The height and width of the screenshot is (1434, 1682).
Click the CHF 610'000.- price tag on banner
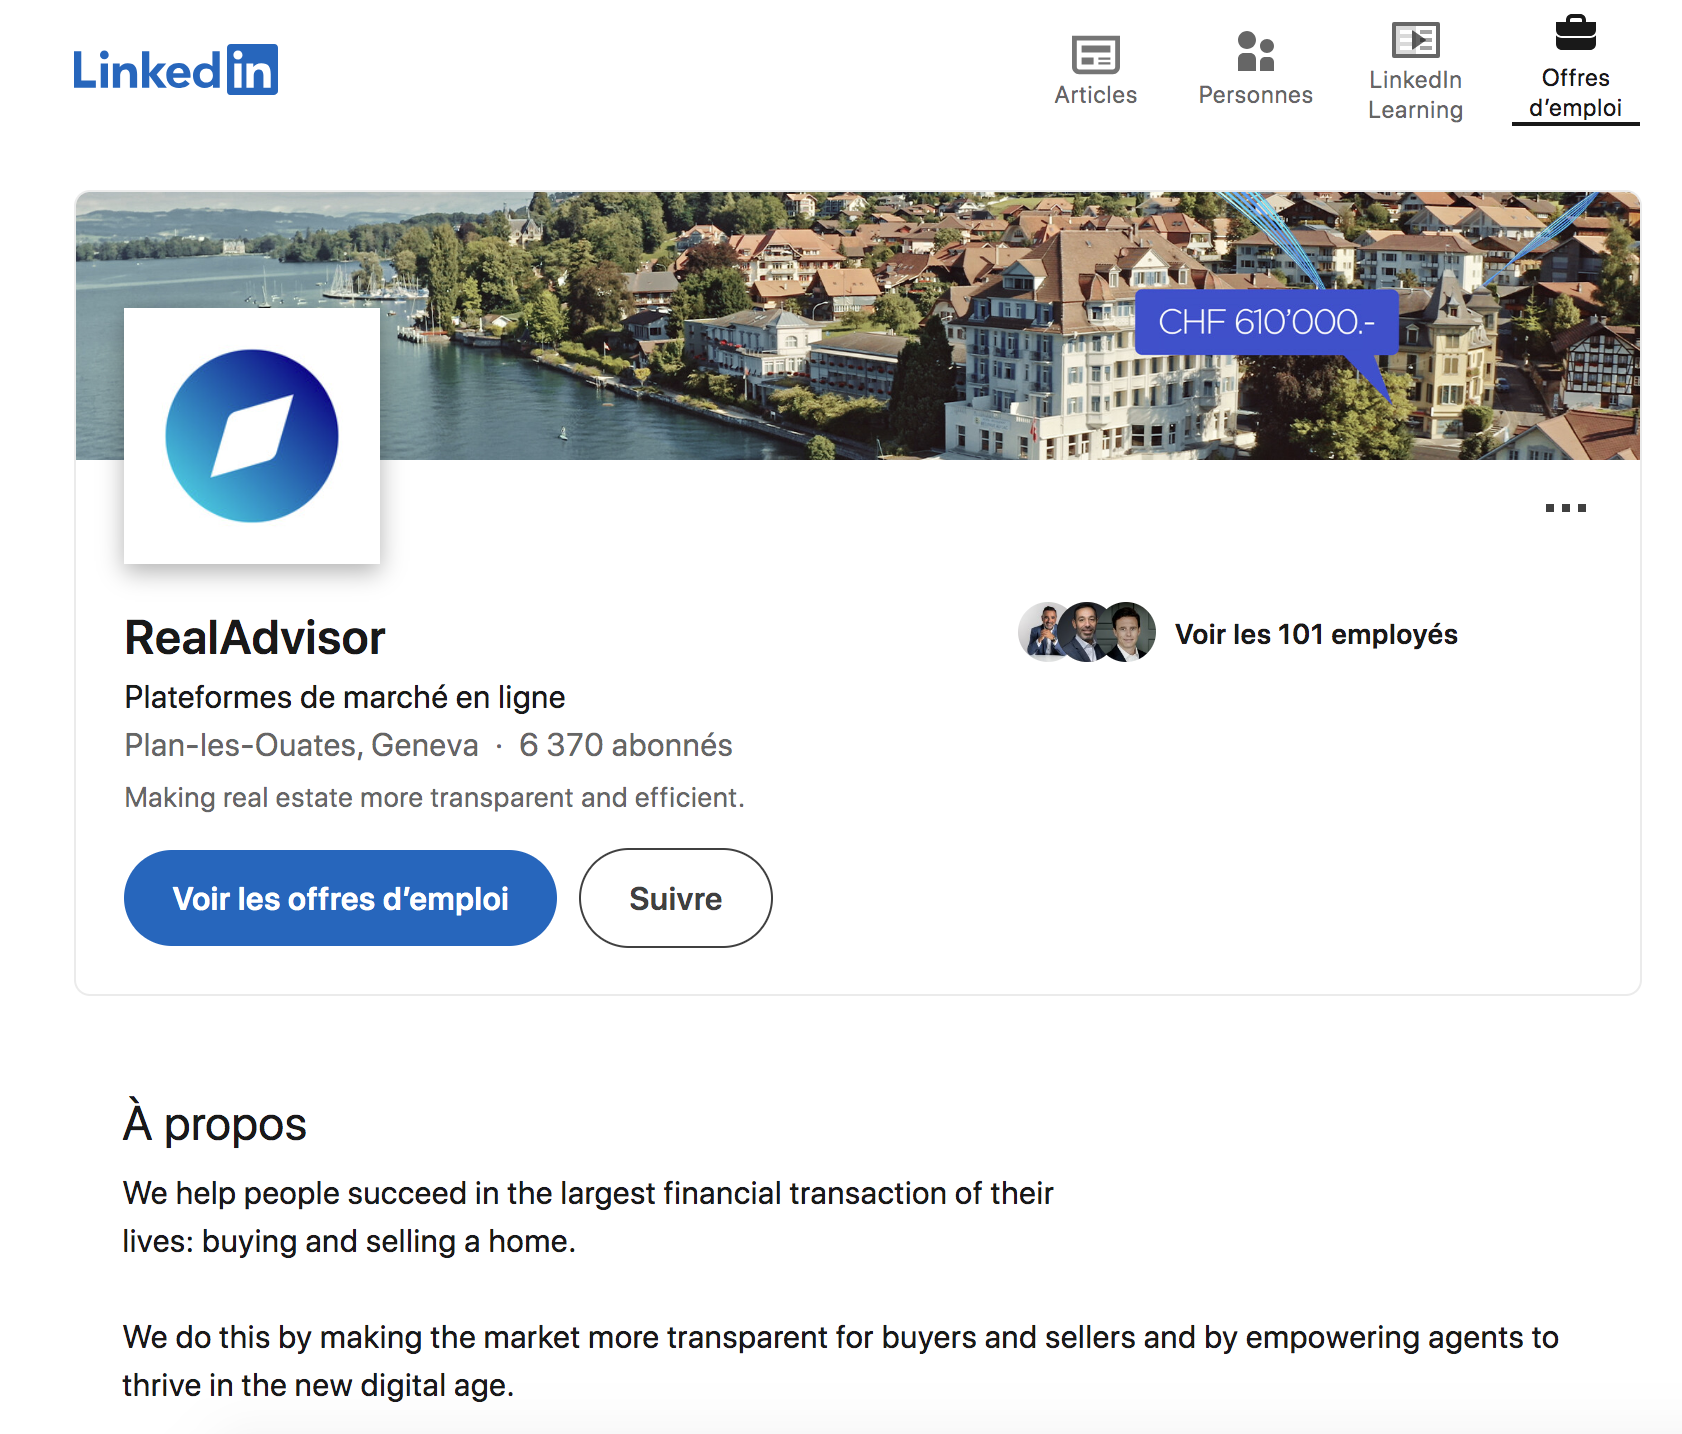[1266, 322]
